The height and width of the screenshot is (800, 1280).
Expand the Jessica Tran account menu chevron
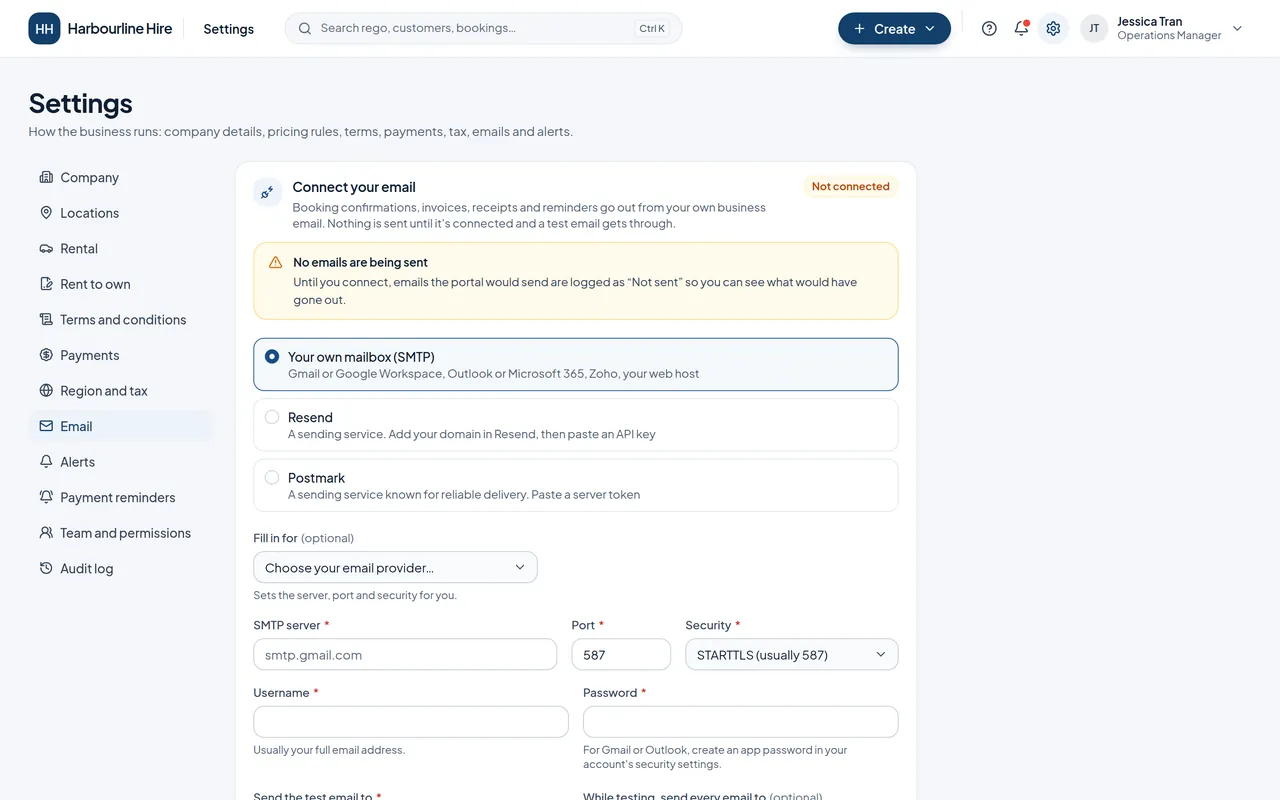pyautogui.click(x=1237, y=29)
